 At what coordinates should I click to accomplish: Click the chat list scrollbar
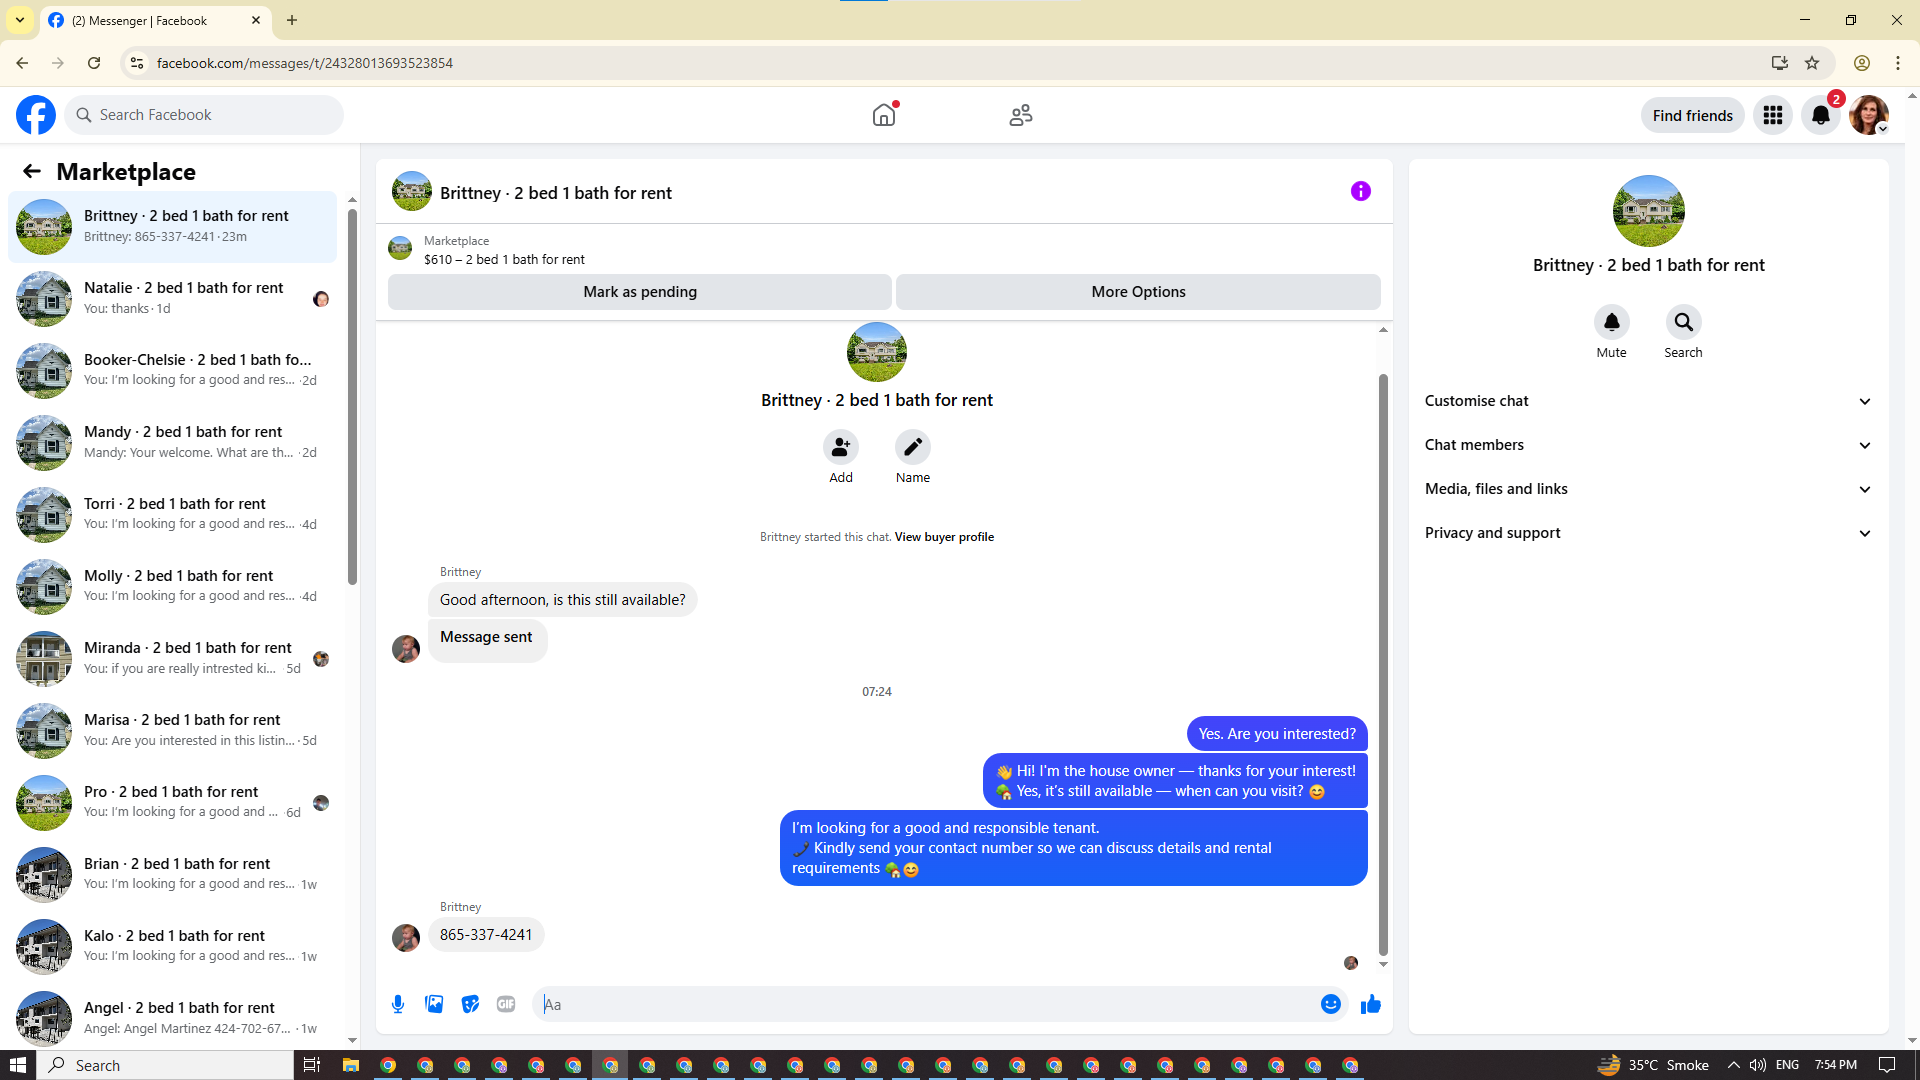[352, 395]
